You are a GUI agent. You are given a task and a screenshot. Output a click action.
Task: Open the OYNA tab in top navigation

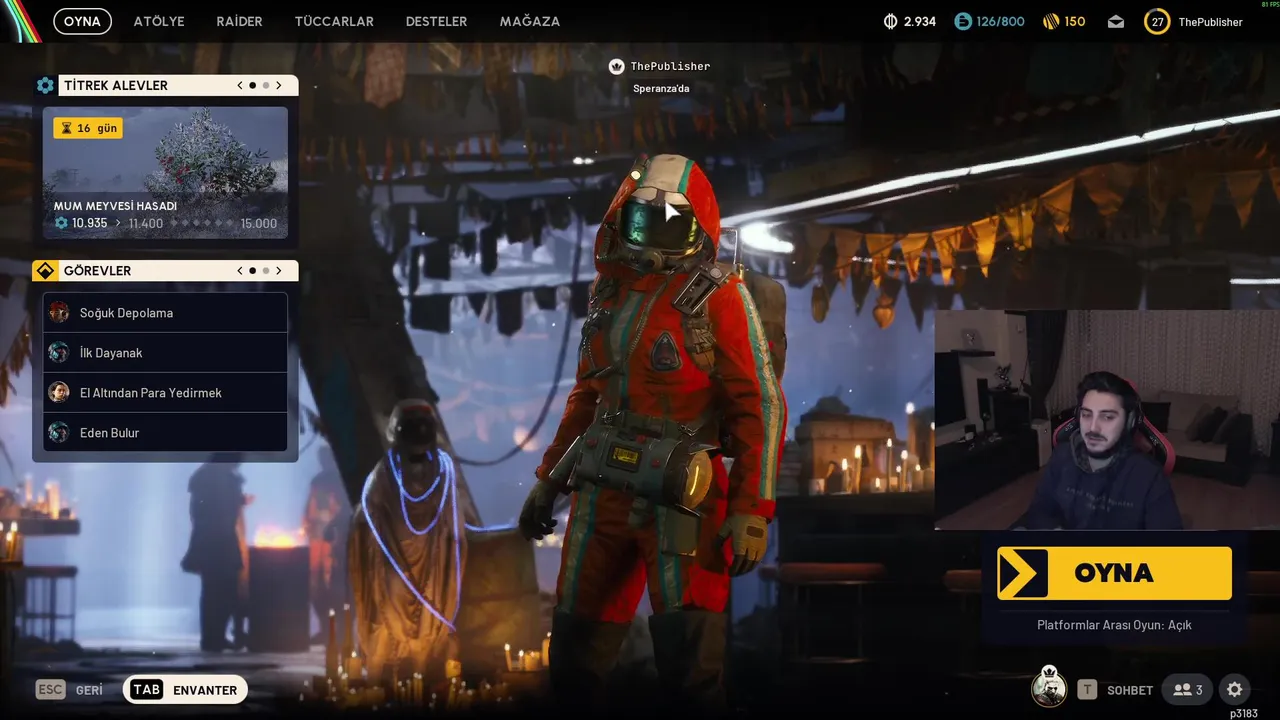[x=82, y=21]
